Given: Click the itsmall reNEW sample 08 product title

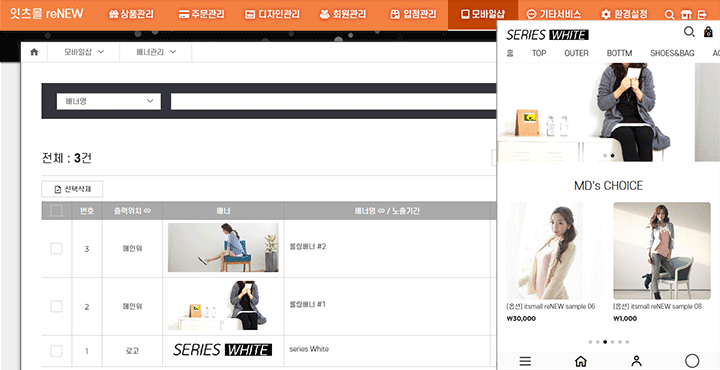Looking at the screenshot, I should (x=658, y=306).
